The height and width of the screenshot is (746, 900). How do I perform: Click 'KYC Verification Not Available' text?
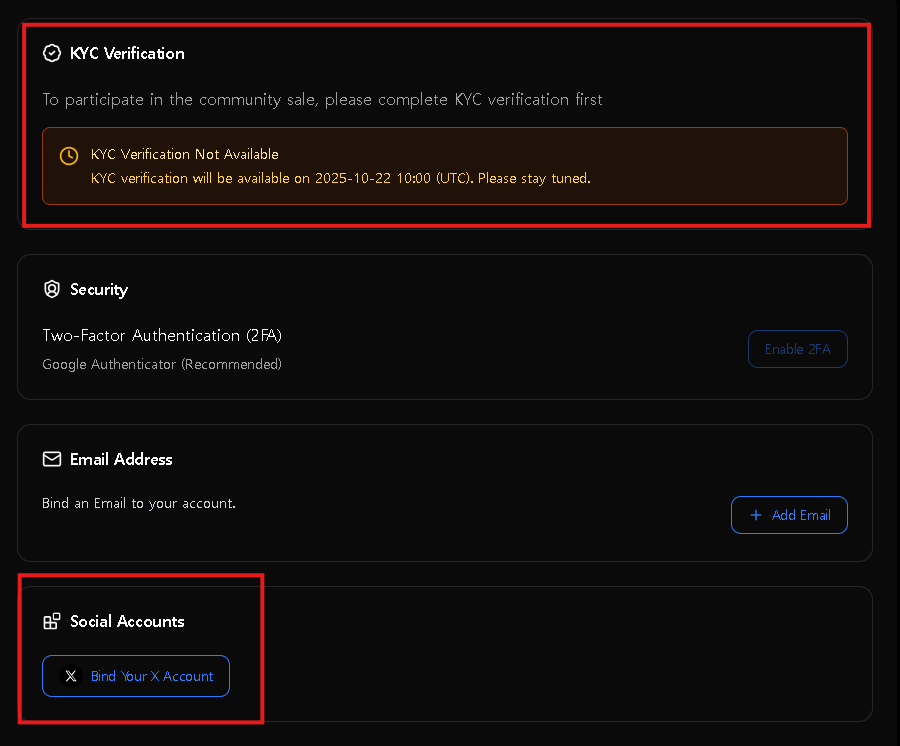185,154
